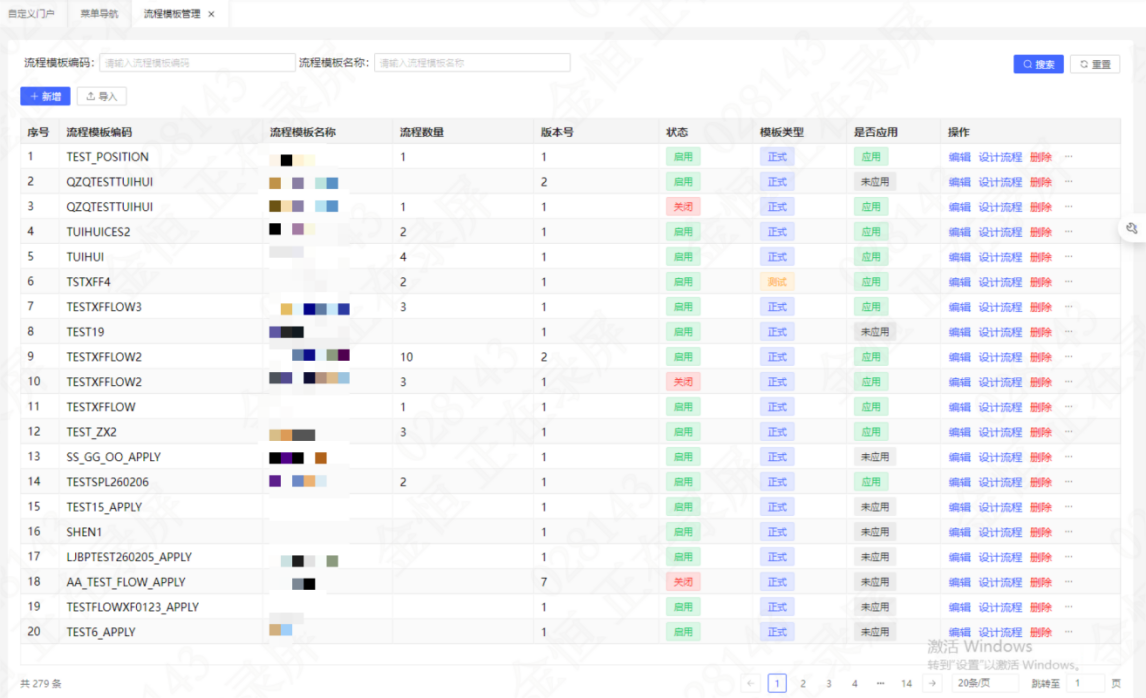Open more actions for TESTFLOWXF0123_APPLY row

[x=1069, y=607]
